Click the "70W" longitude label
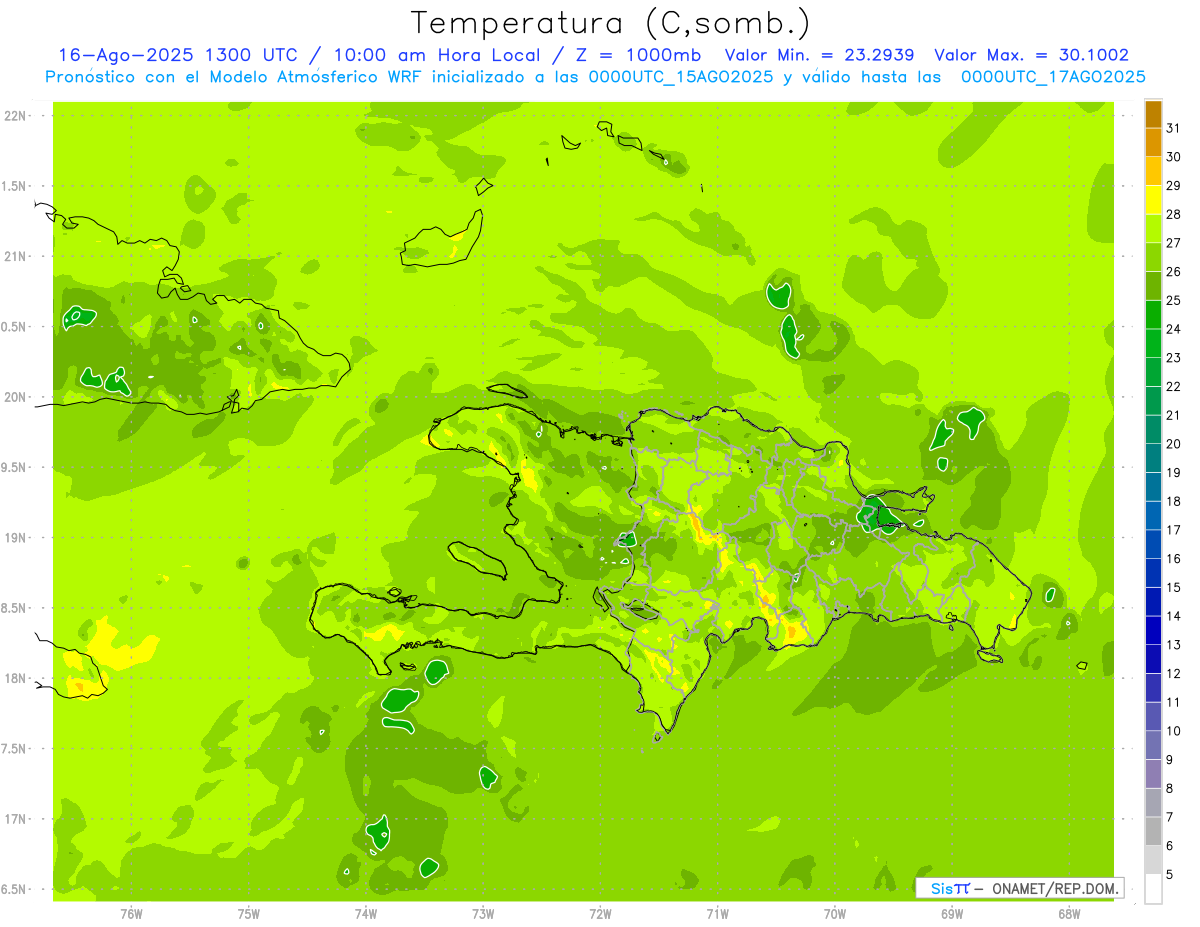Viewport: 1200px width, 927px height. (x=835, y=913)
